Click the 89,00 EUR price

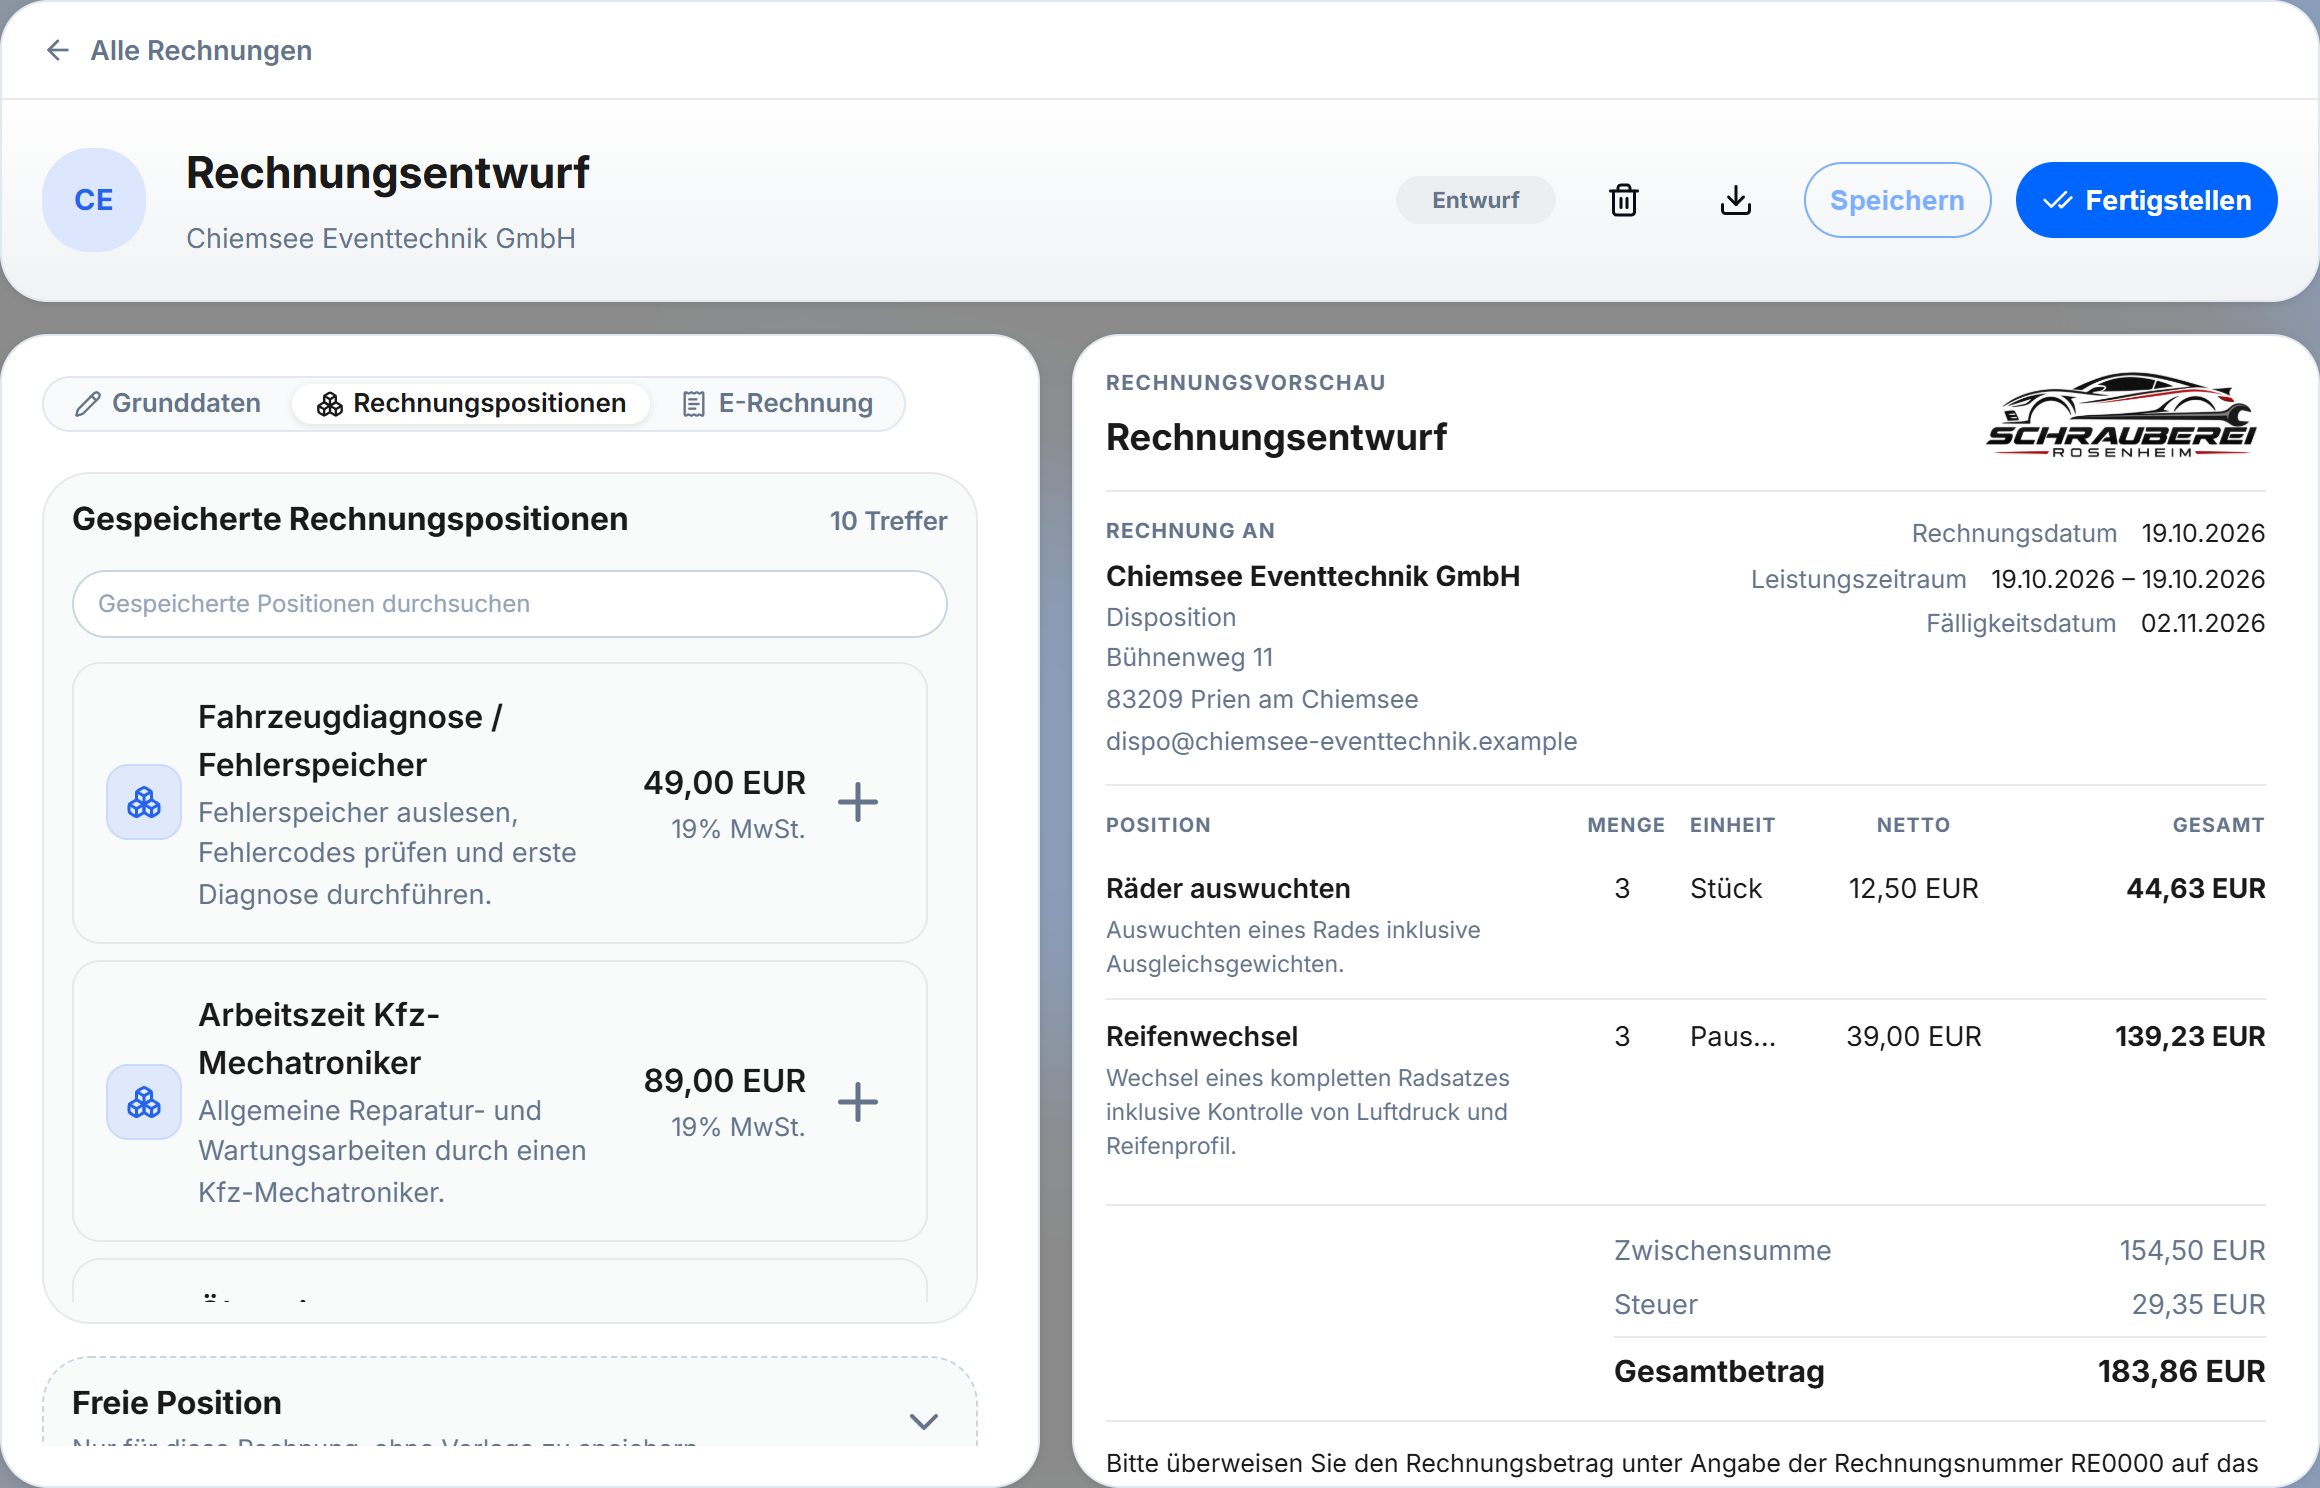pos(724,1081)
